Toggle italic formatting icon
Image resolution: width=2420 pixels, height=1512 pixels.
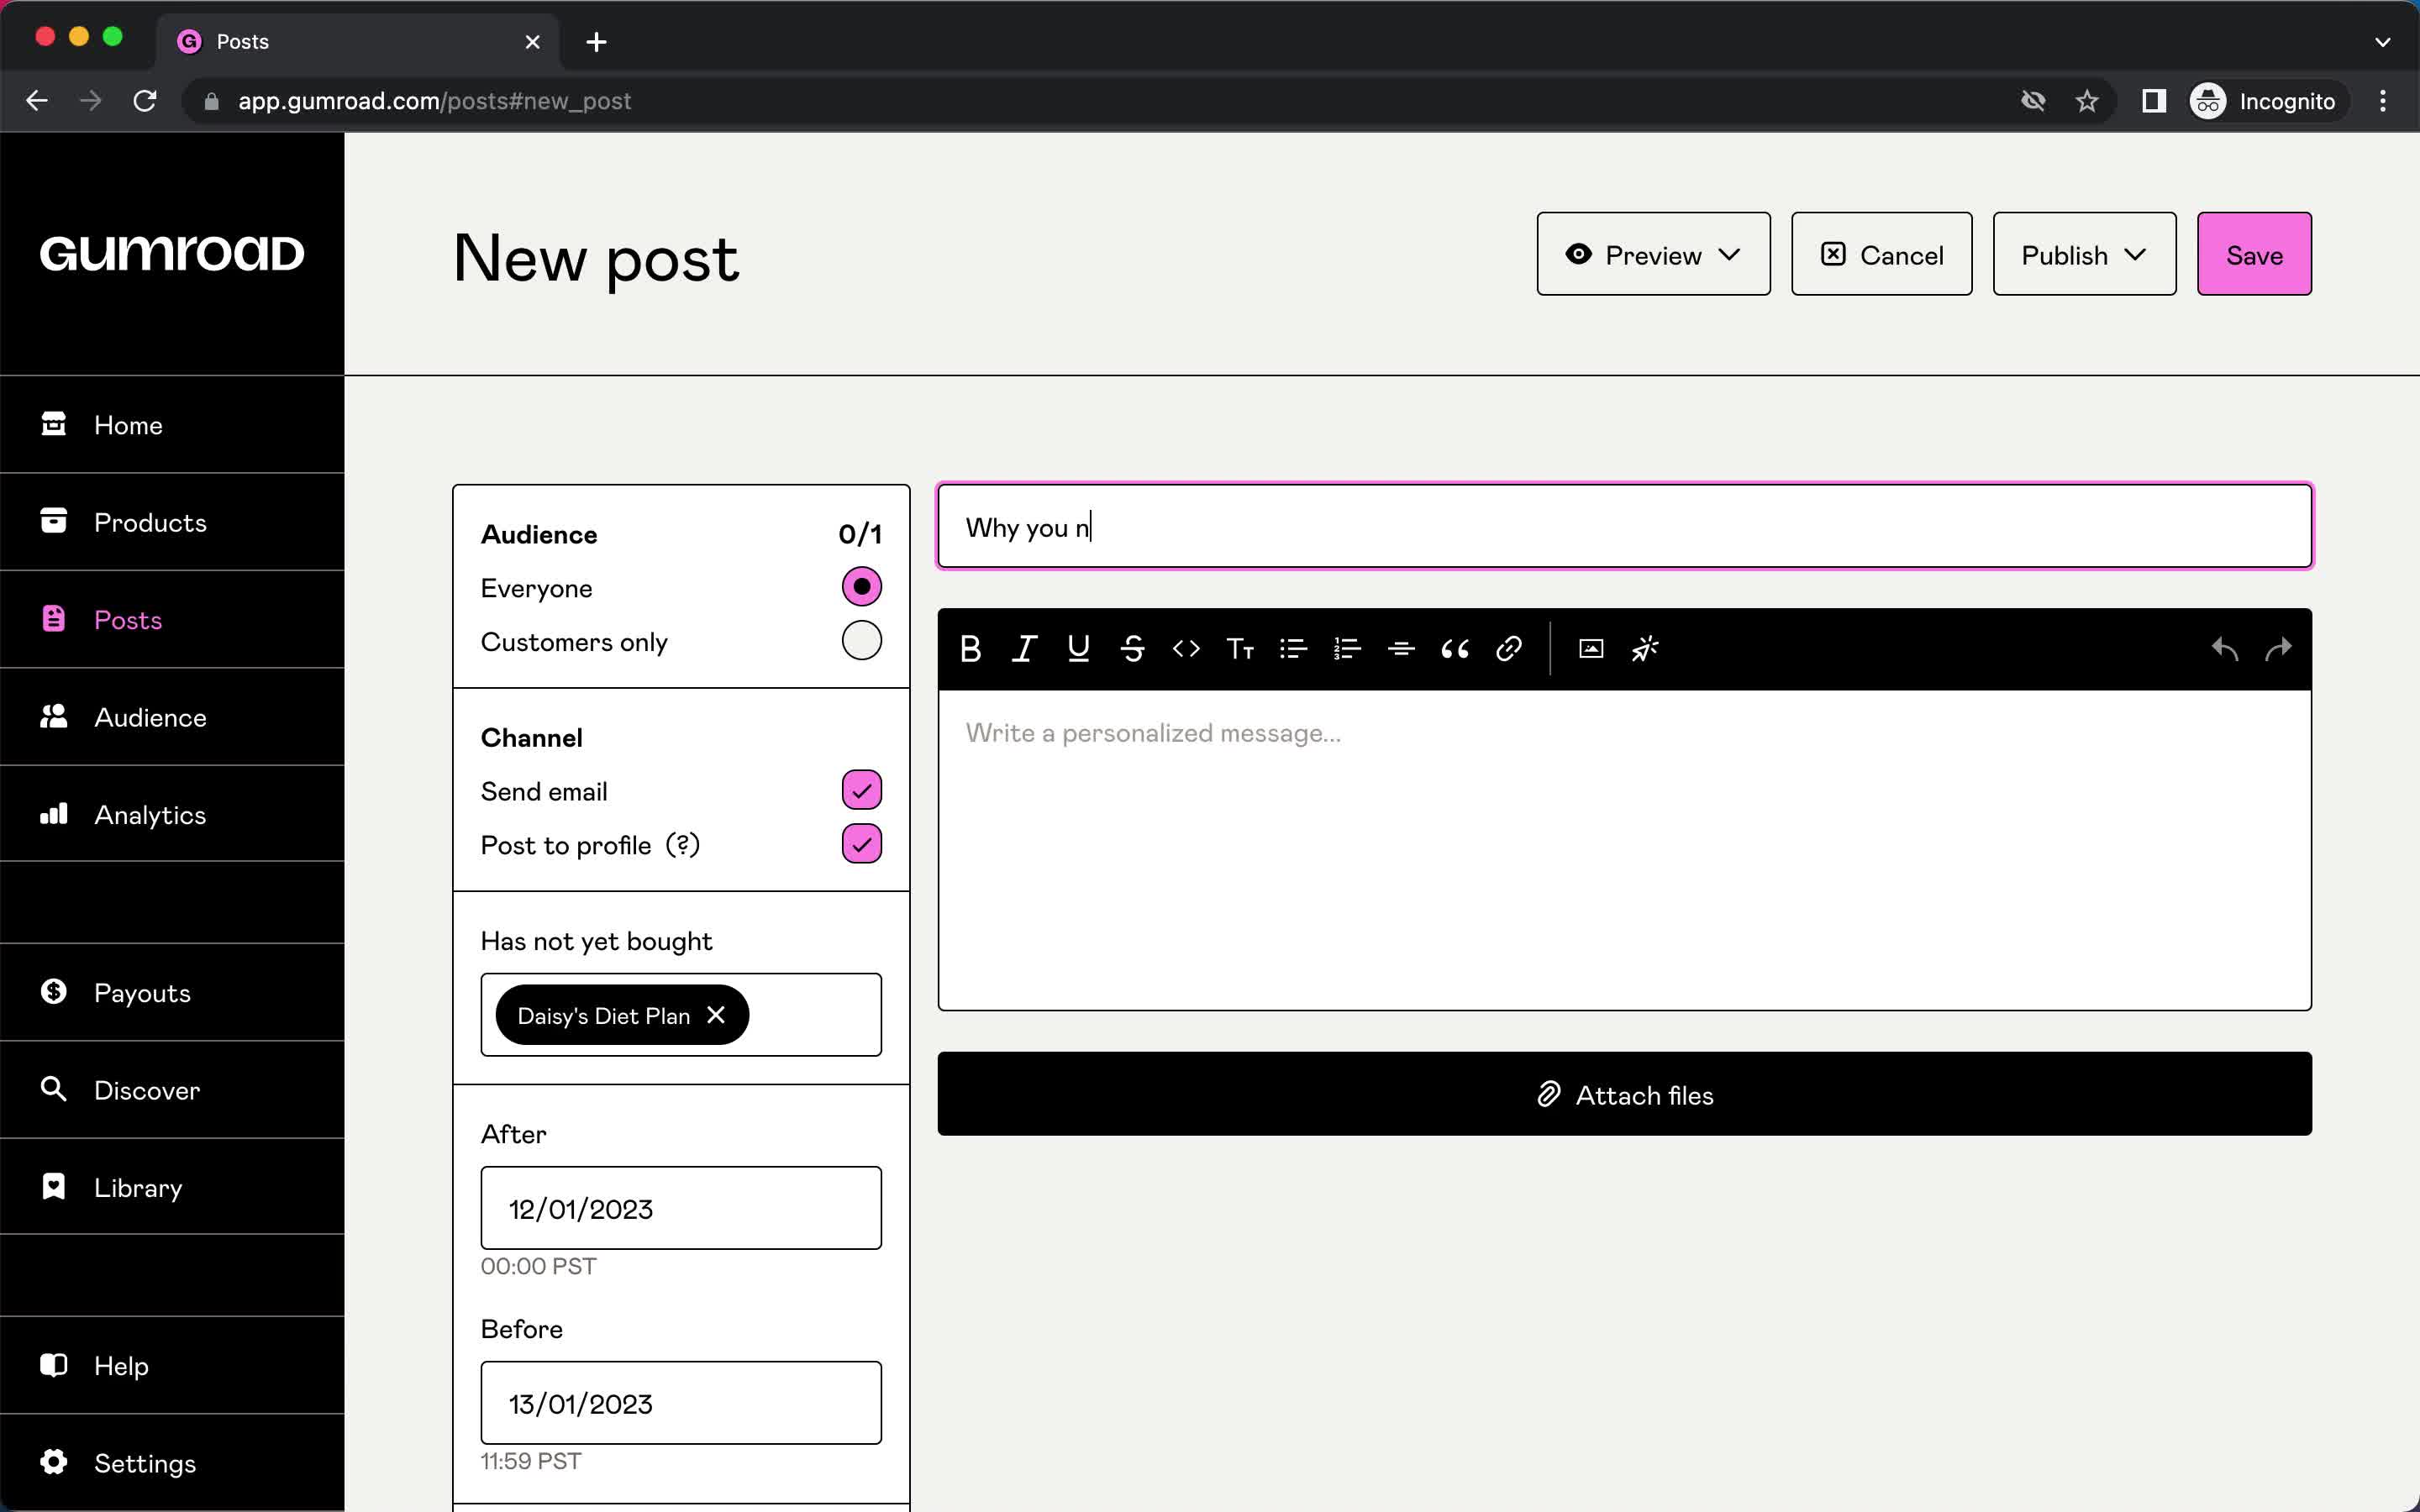pyautogui.click(x=1024, y=648)
